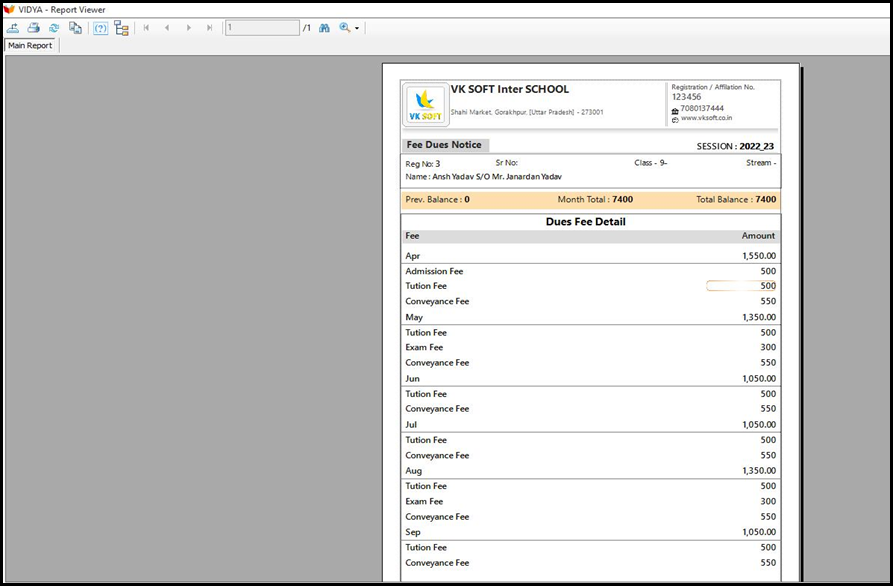The width and height of the screenshot is (893, 586).
Task: Click the Apr month row label
Action: coord(412,256)
